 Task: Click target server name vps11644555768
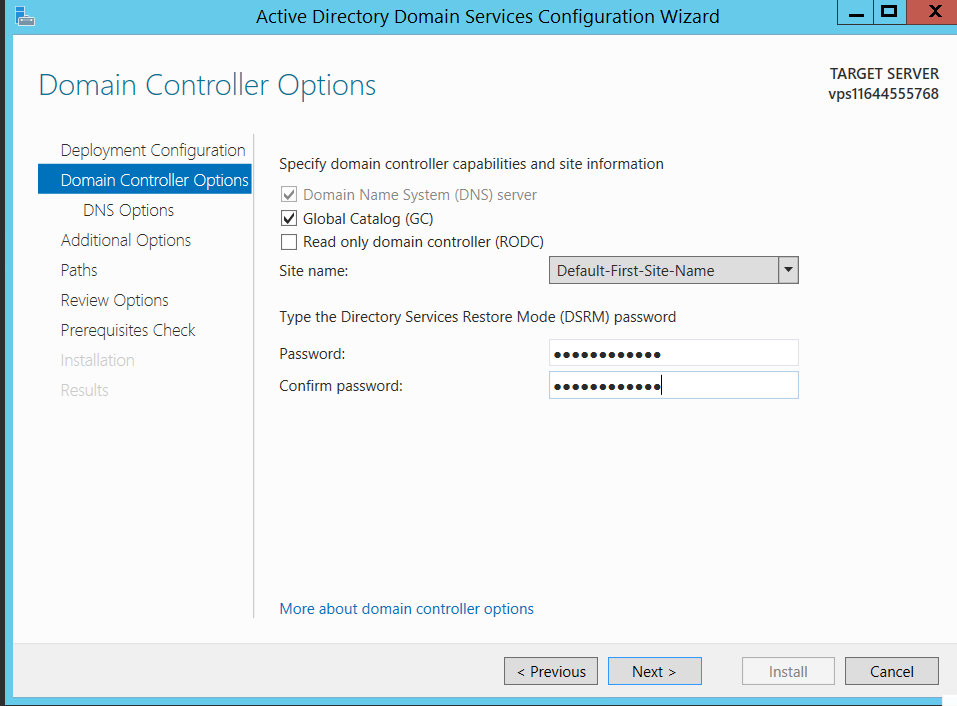point(883,94)
